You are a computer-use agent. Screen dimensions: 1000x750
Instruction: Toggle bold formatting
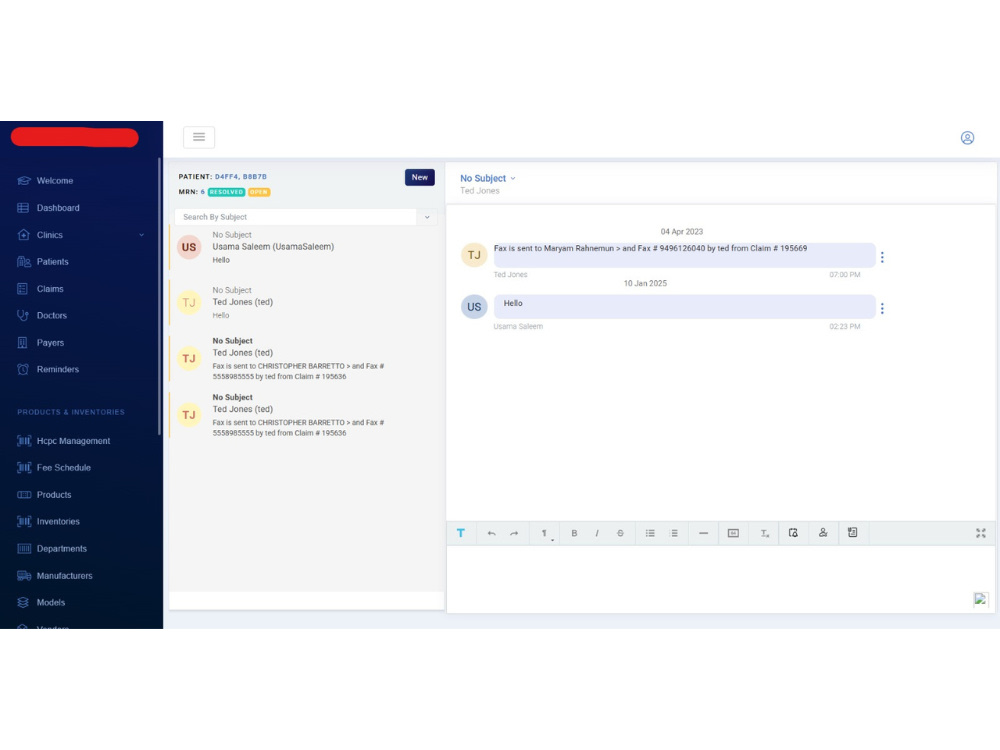pyautogui.click(x=574, y=533)
